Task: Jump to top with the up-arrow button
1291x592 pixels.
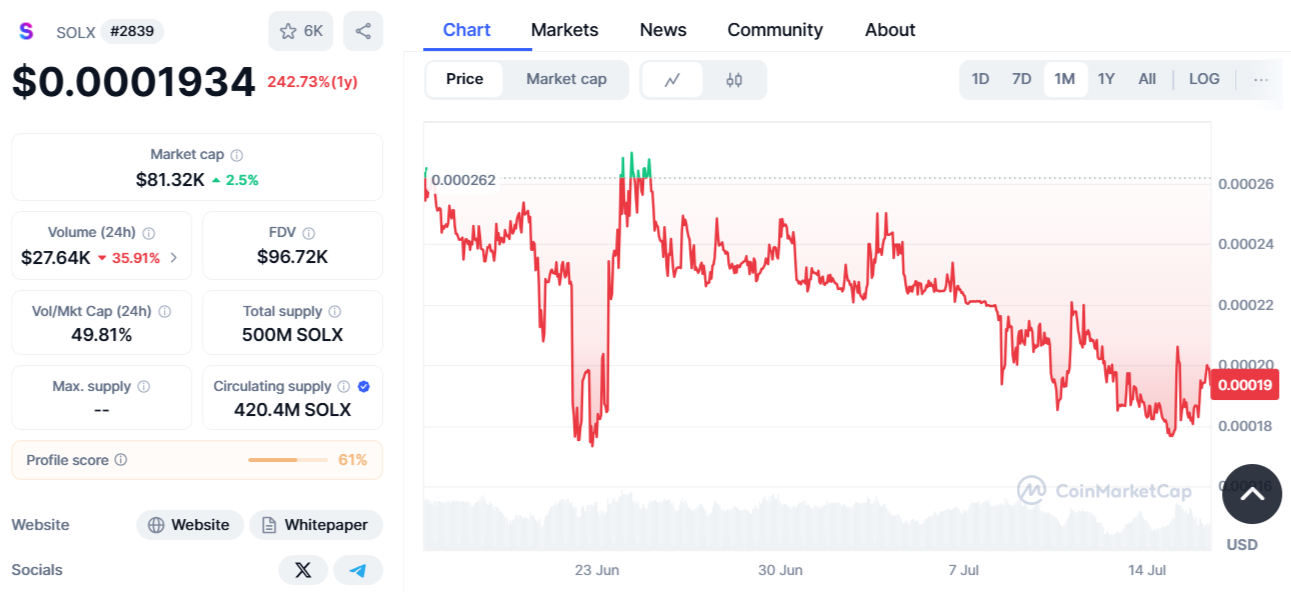Action: pyautogui.click(x=1252, y=494)
